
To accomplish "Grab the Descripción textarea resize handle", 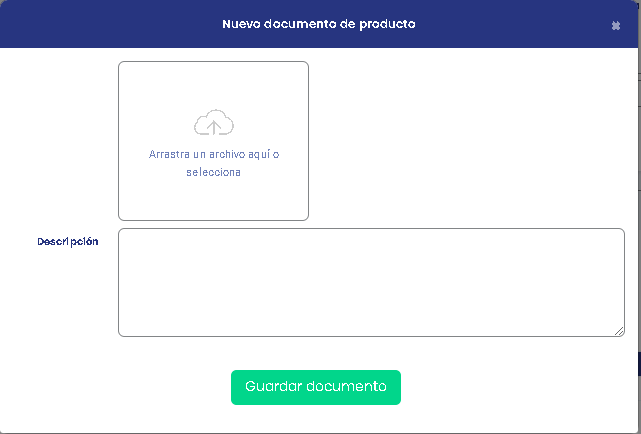I will tap(619, 331).
